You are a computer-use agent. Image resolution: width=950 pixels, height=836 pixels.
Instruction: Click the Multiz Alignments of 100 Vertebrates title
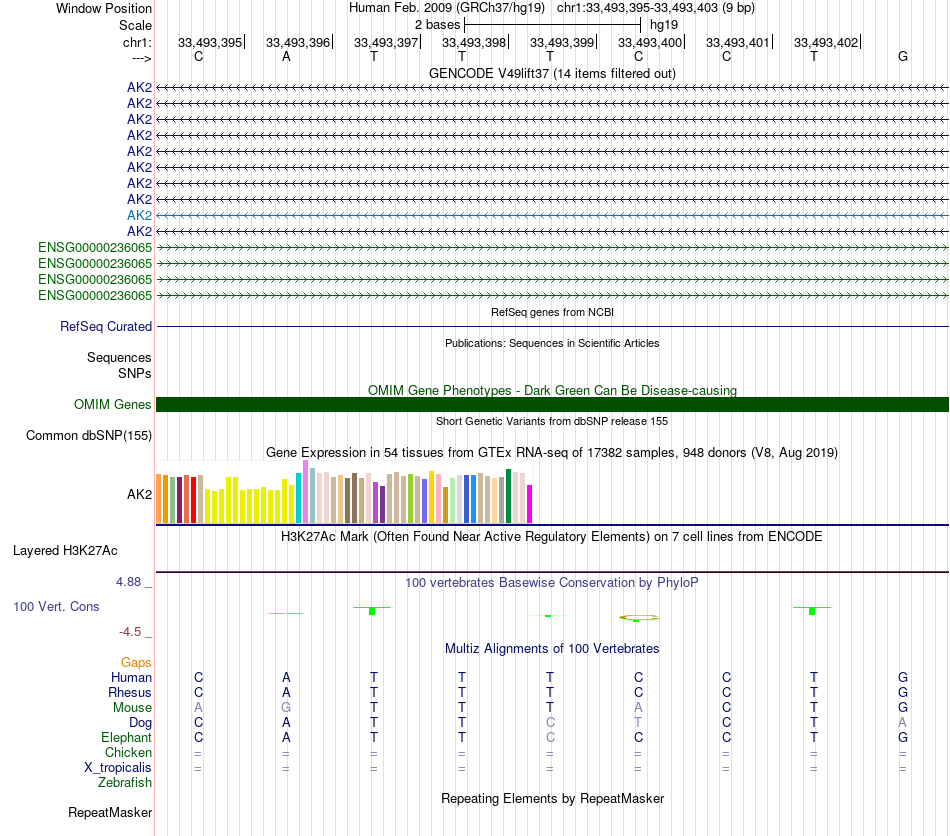pyautogui.click(x=552, y=648)
